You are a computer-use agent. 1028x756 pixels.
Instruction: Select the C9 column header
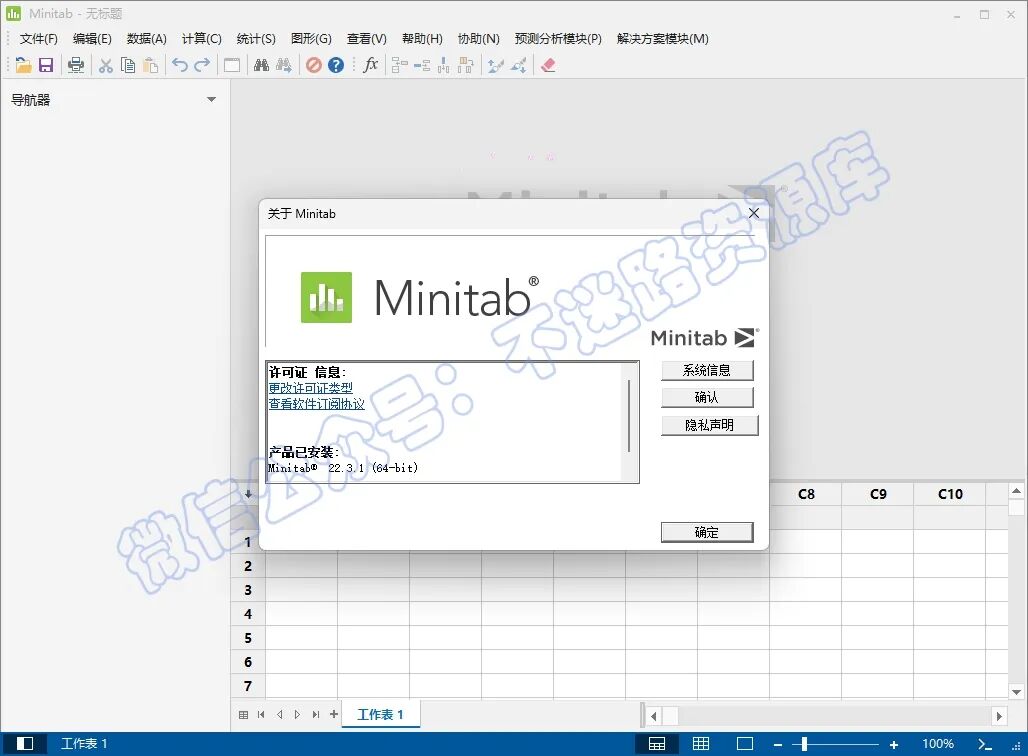point(878,494)
